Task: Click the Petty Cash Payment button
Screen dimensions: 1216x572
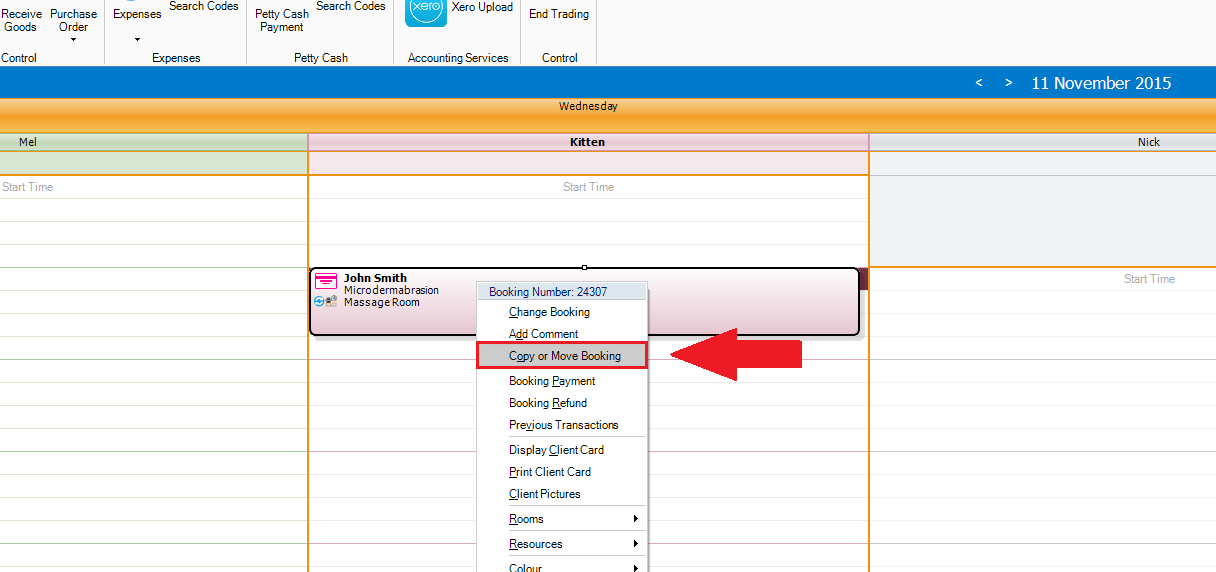Action: point(282,20)
